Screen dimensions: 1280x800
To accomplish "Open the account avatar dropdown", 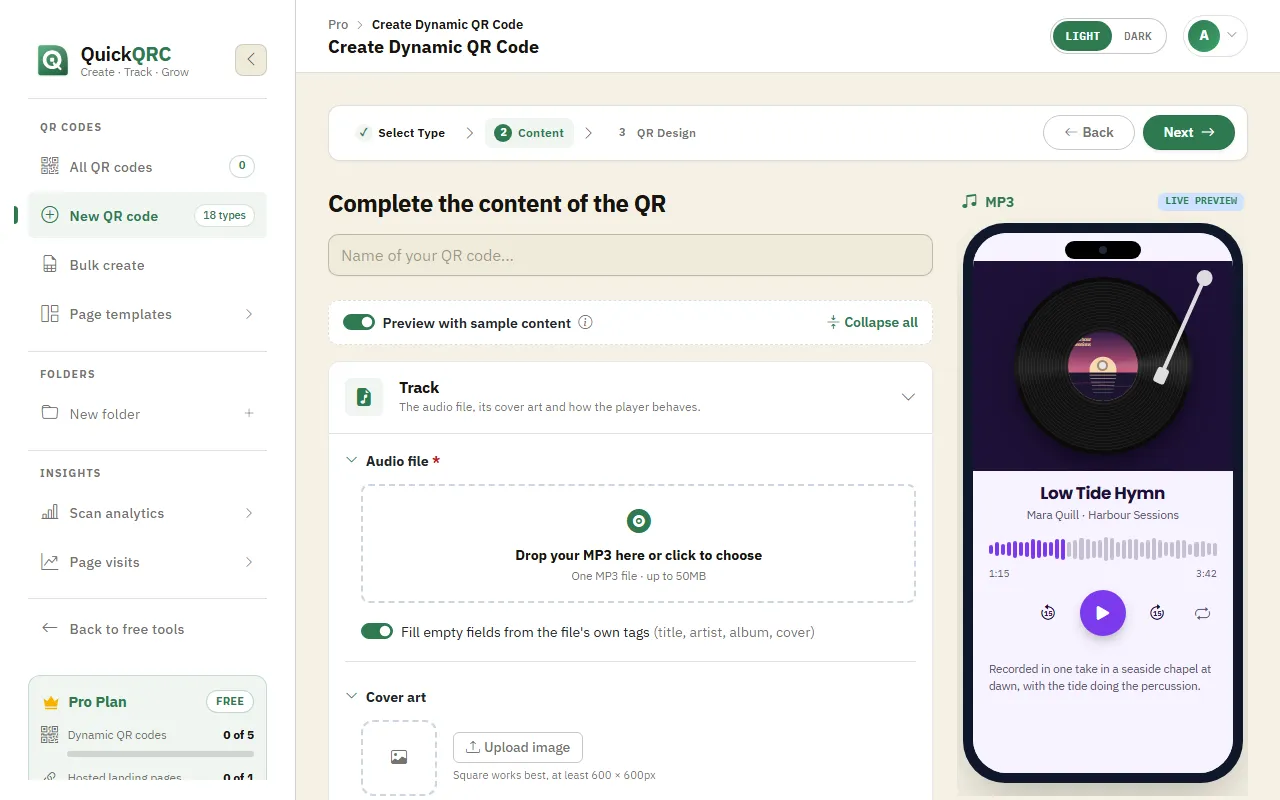I will pyautogui.click(x=1215, y=36).
